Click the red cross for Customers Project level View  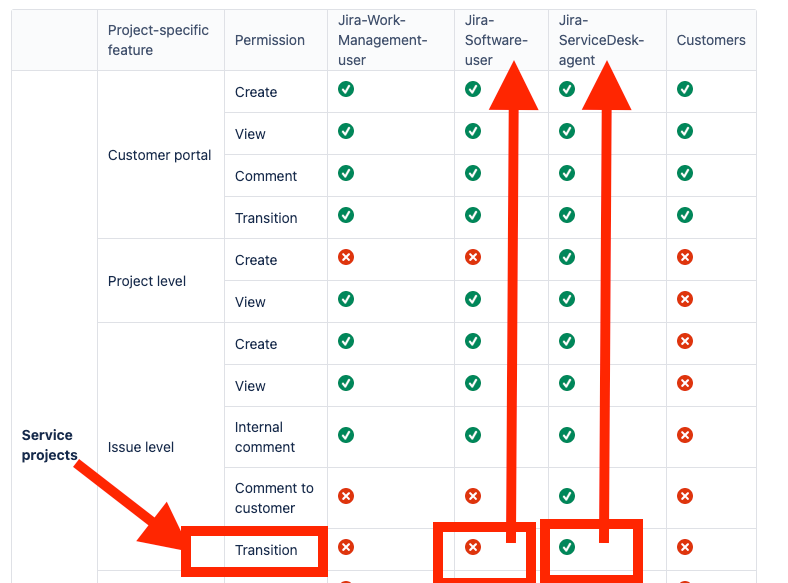pyautogui.click(x=684, y=300)
